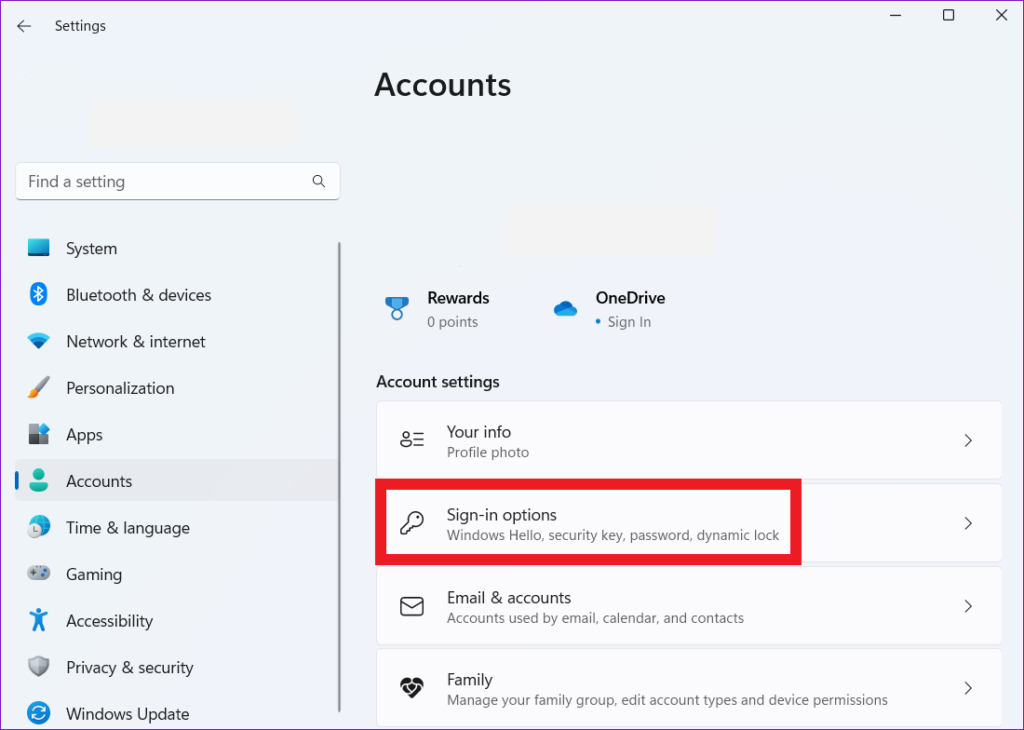
Task: Open Windows Update page
Action: pos(176,713)
